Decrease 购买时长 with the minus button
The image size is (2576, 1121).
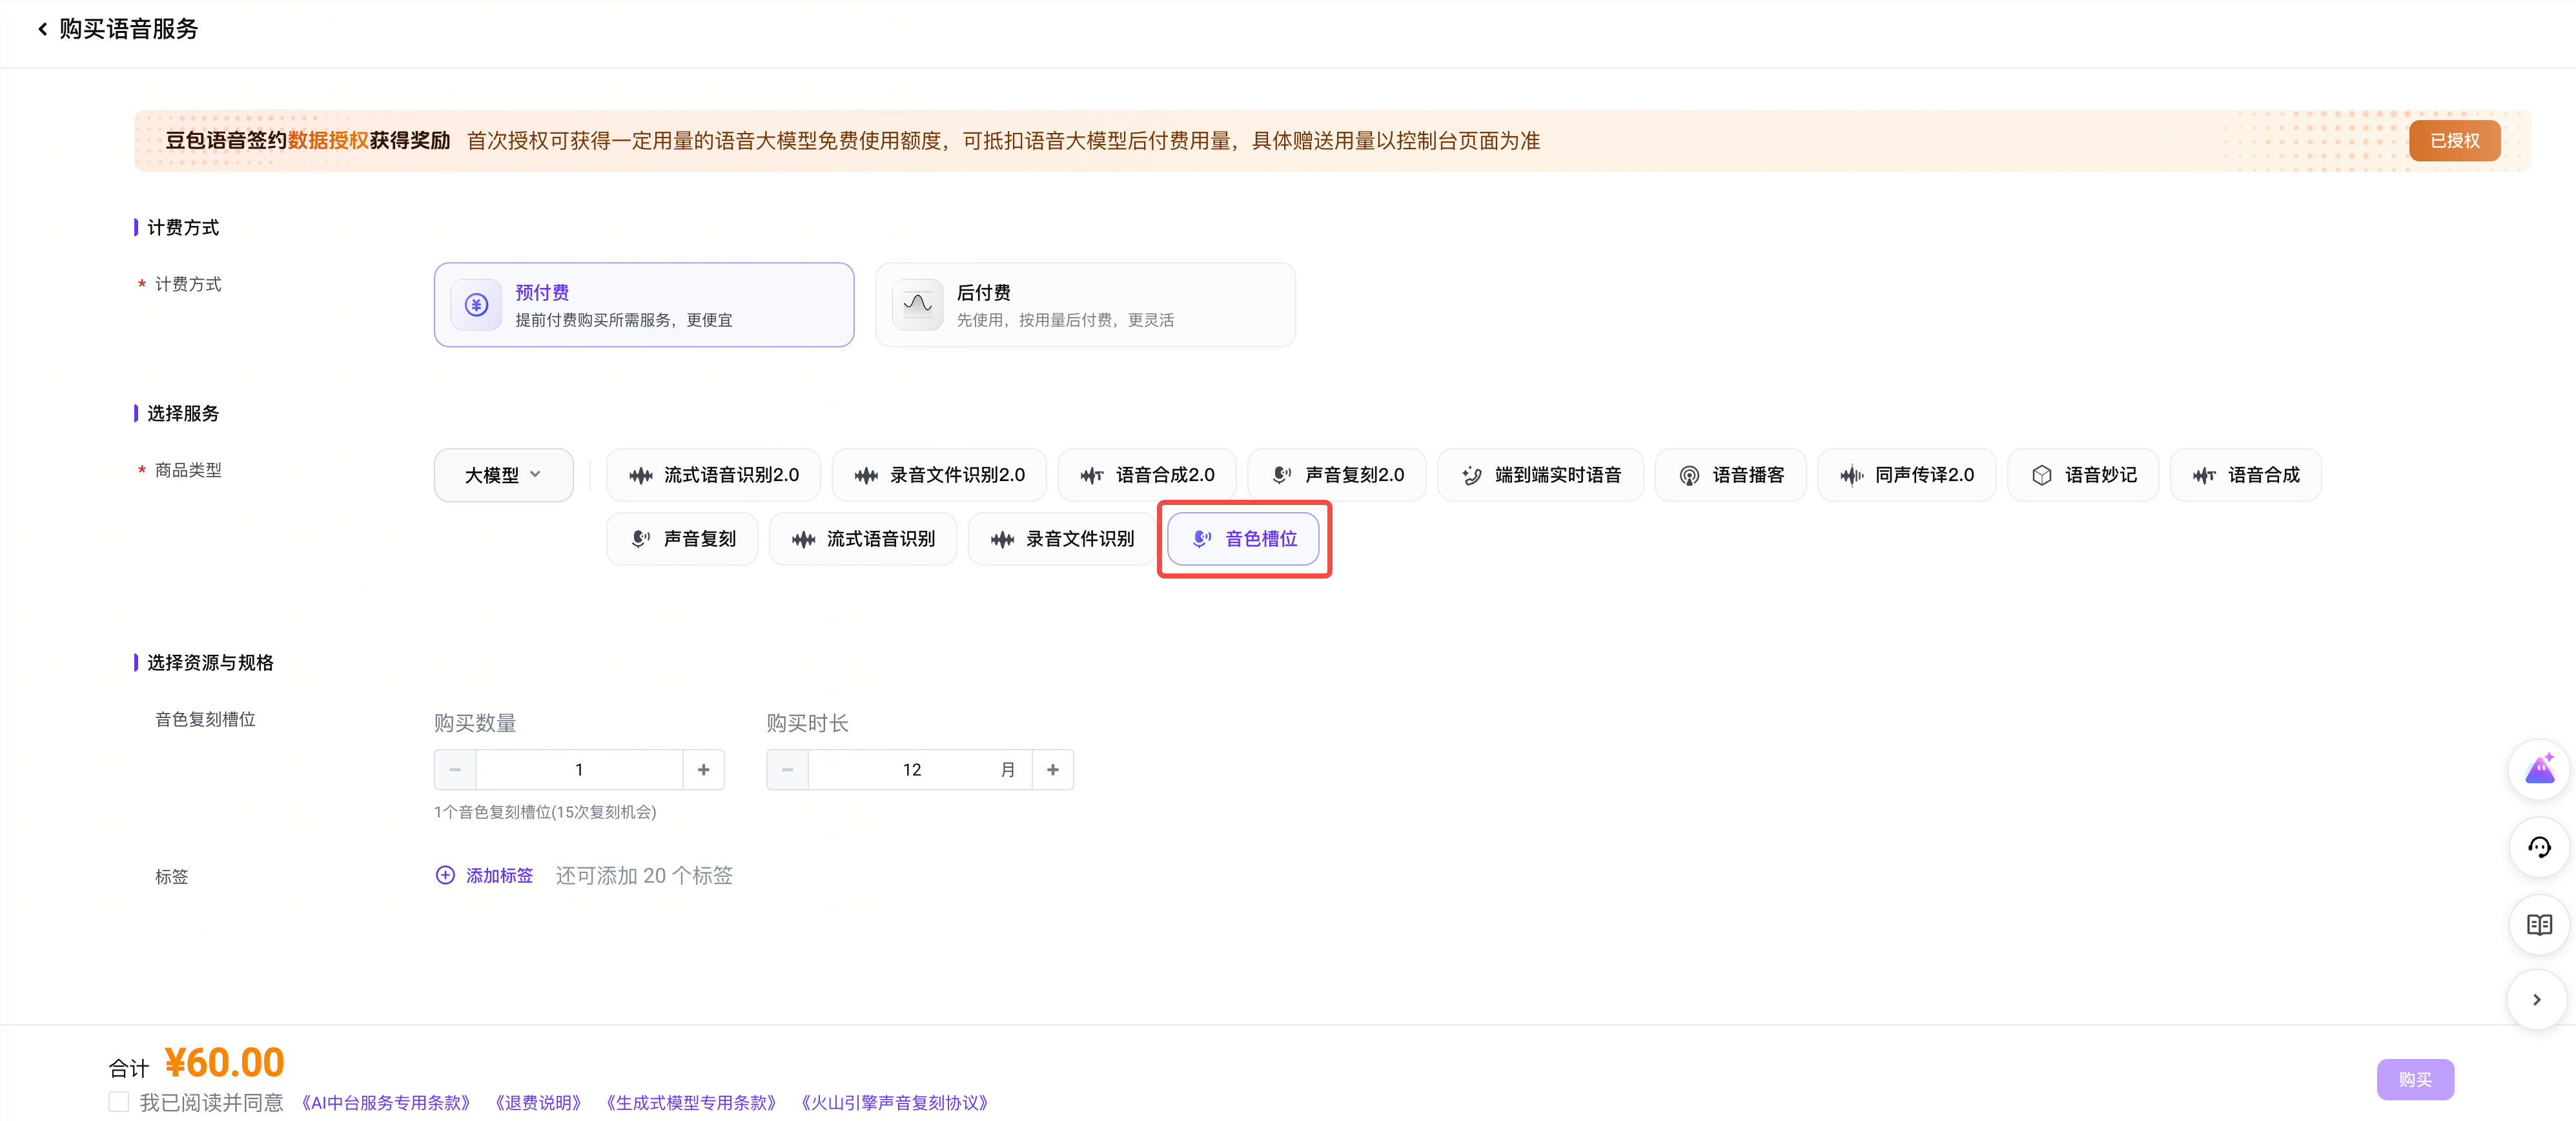(x=787, y=769)
